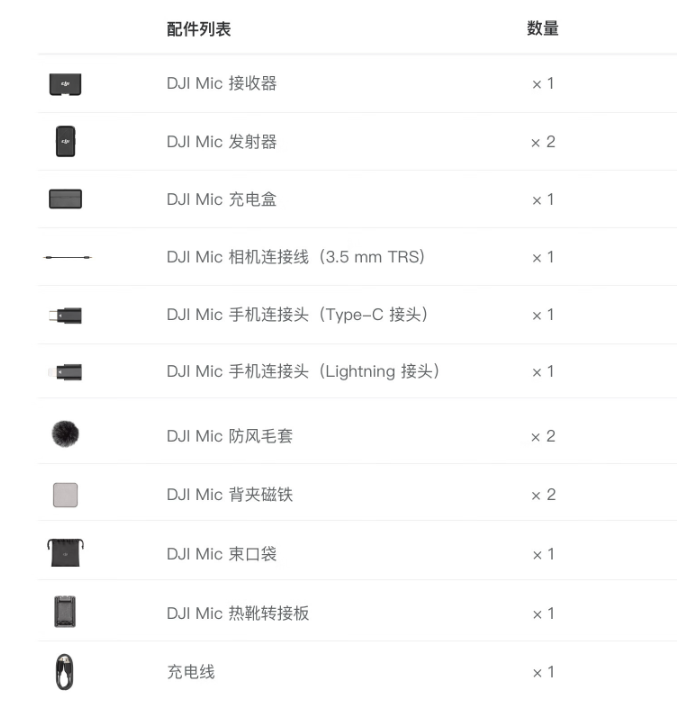
Task: Select the DJI Mic 发射器 label
Action: click(222, 142)
